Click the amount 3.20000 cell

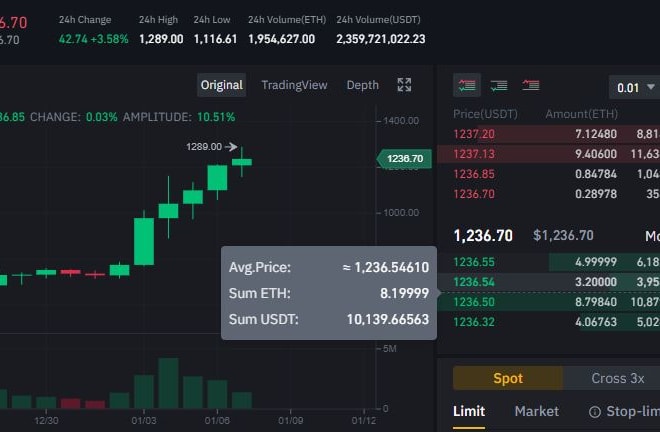click(596, 282)
